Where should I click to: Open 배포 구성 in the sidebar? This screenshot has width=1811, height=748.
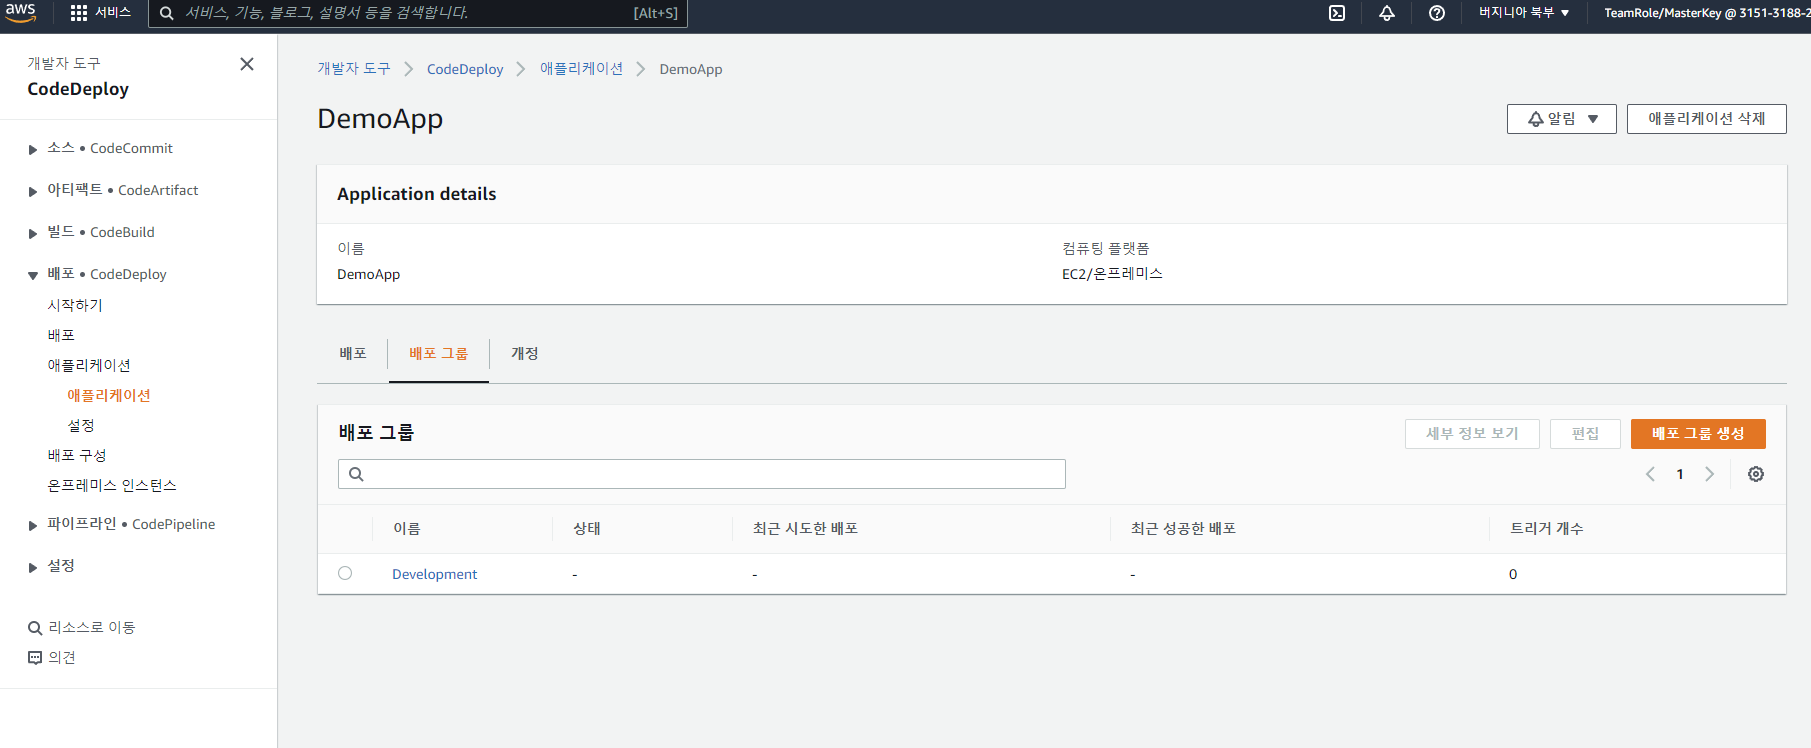coord(77,455)
